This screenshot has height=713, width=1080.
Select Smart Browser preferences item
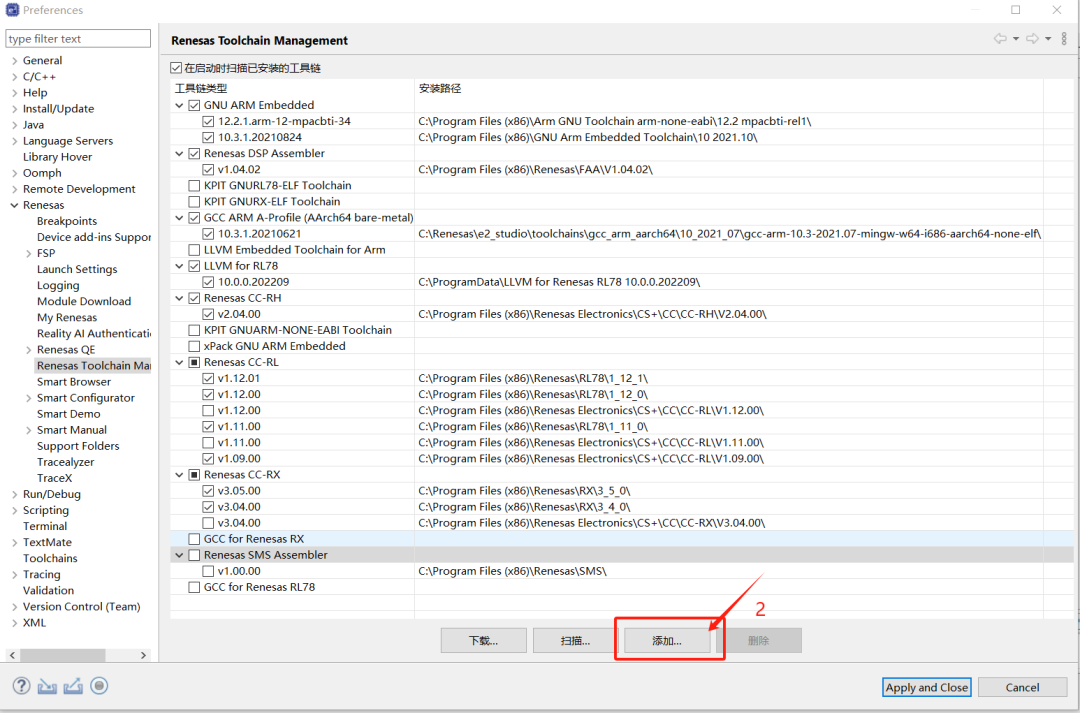74,382
